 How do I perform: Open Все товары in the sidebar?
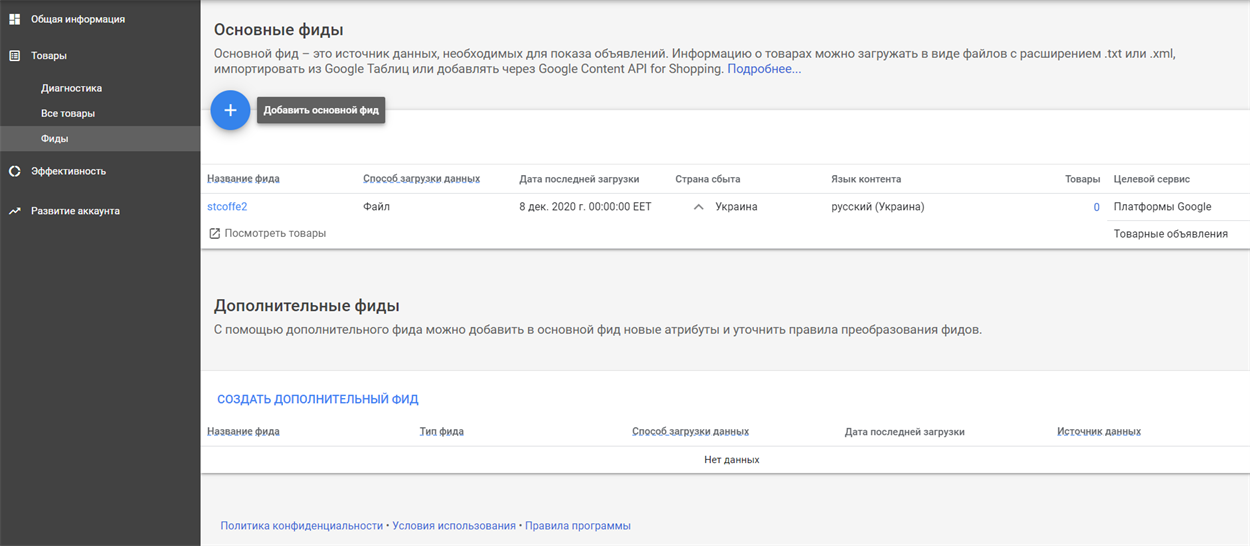[x=68, y=113]
